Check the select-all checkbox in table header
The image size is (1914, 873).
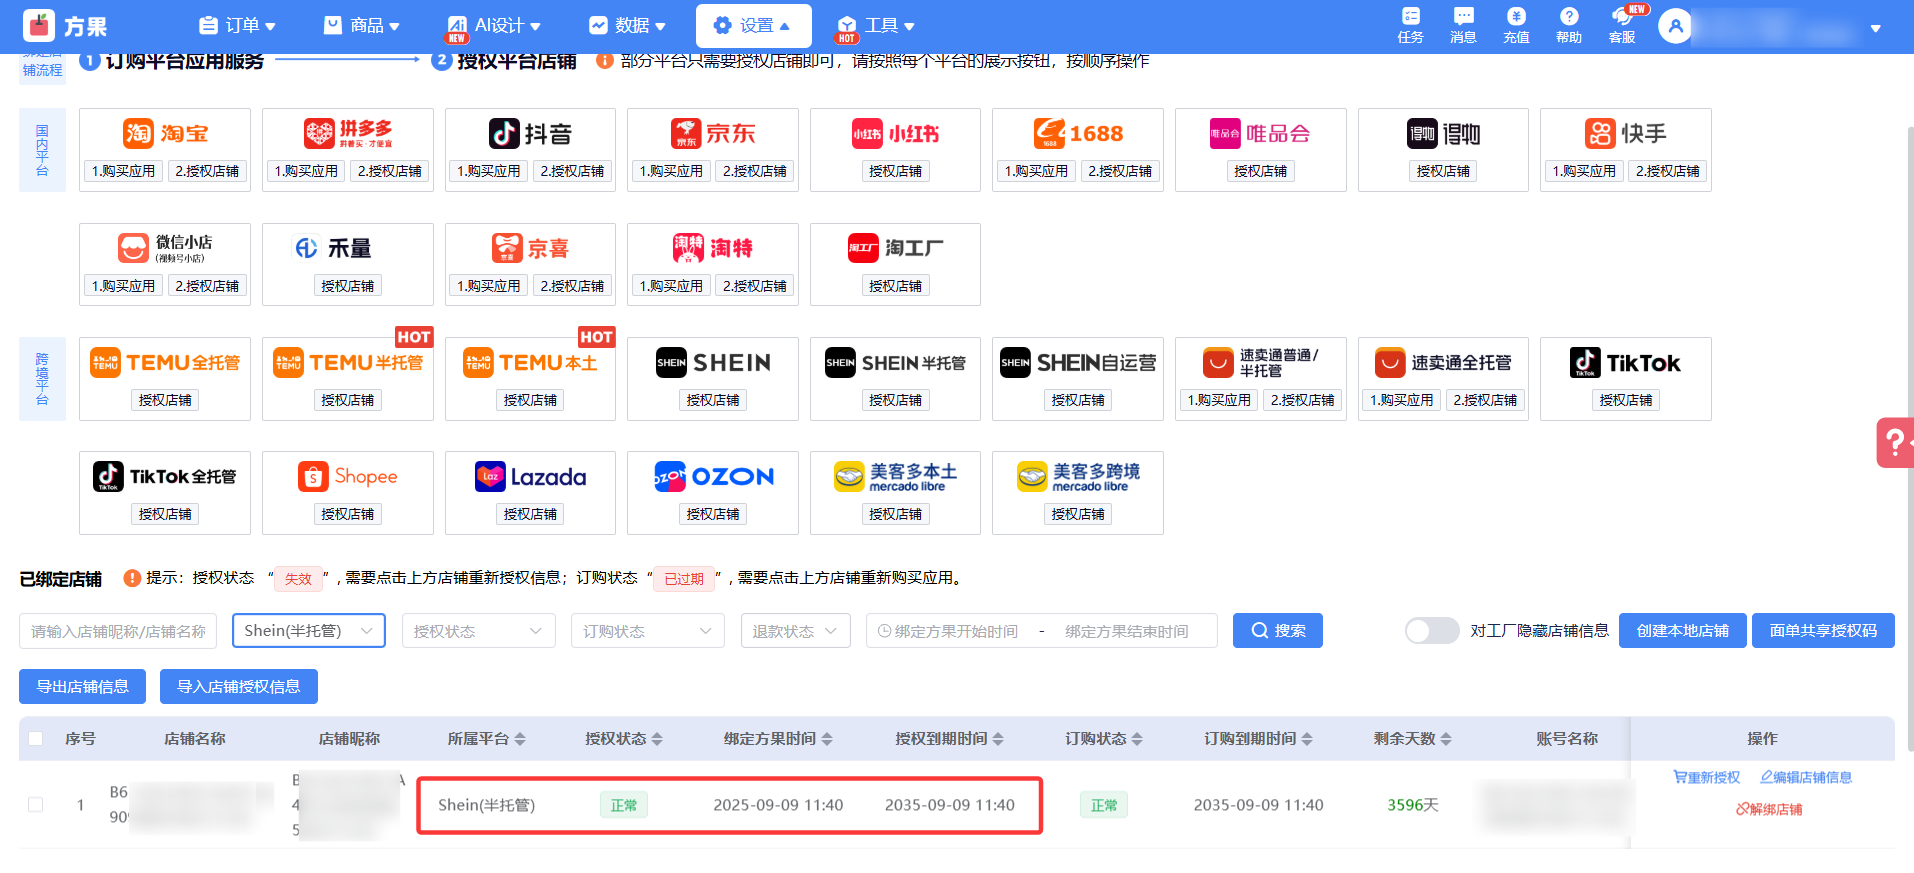(x=36, y=739)
